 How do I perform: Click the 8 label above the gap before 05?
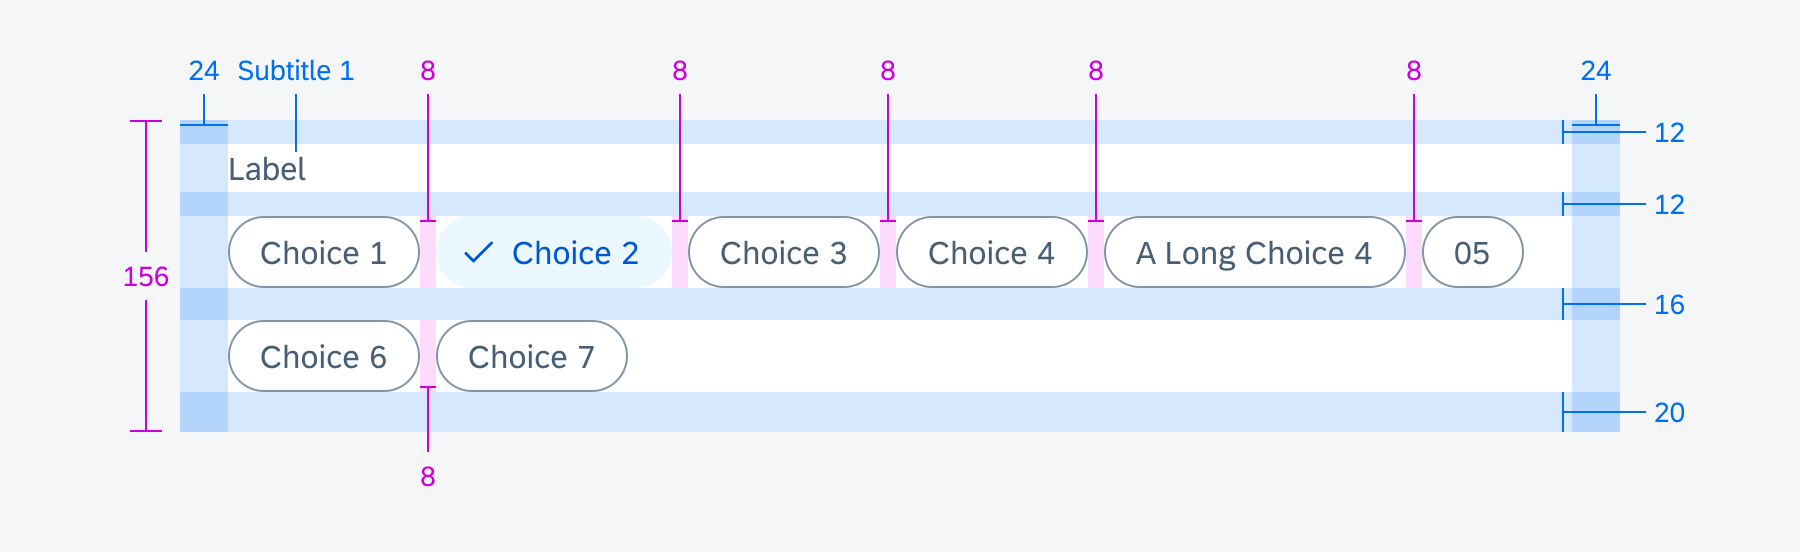pyautogui.click(x=1414, y=71)
